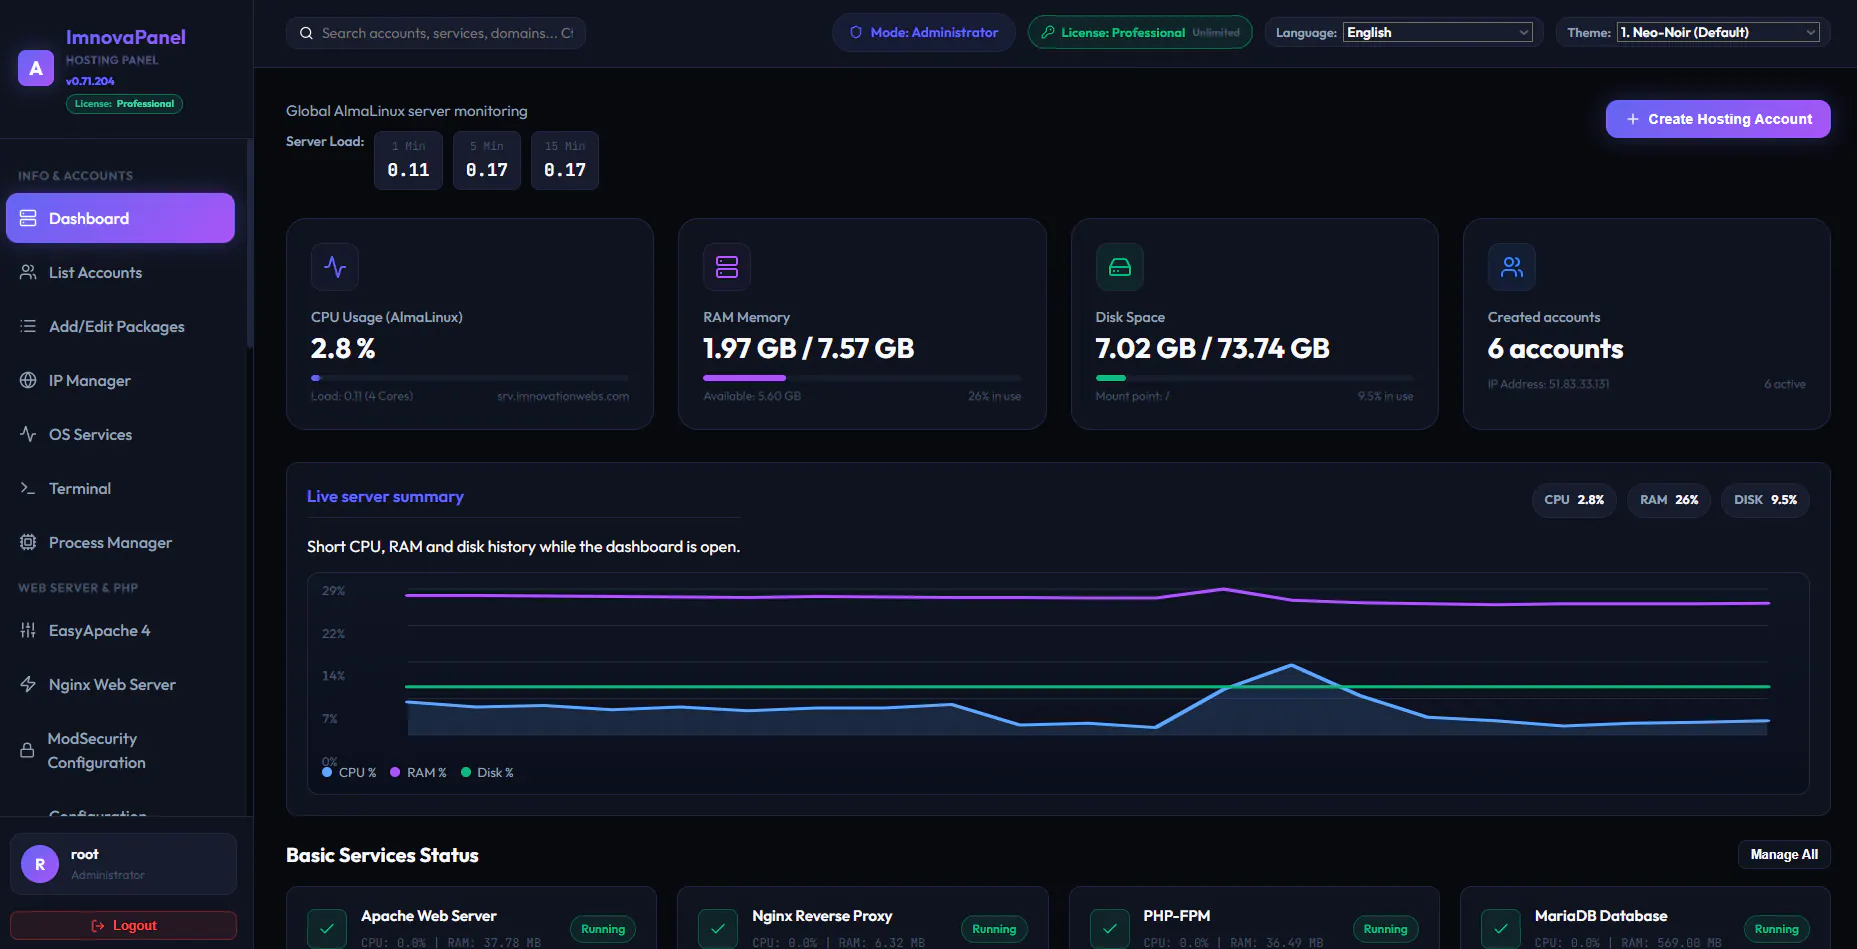Screen dimensions: 1857x949
Task: Open EasyApache 4 page
Action: coord(120,630)
